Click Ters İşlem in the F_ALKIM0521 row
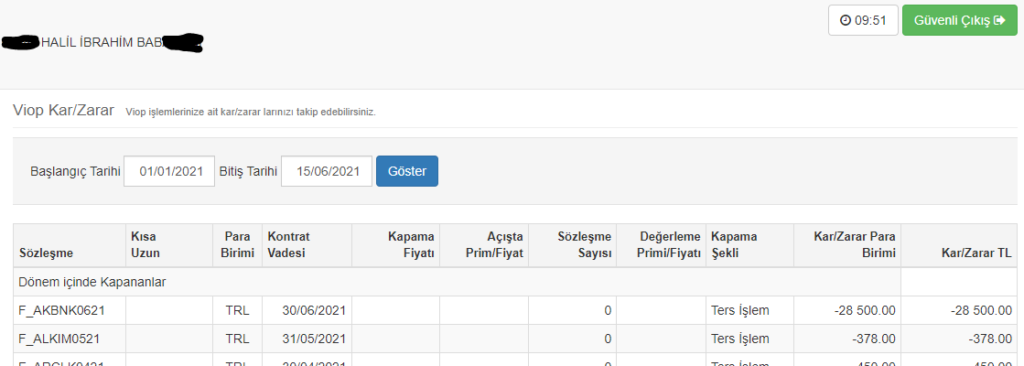Screen dimensions: 1024x366 pos(740,339)
